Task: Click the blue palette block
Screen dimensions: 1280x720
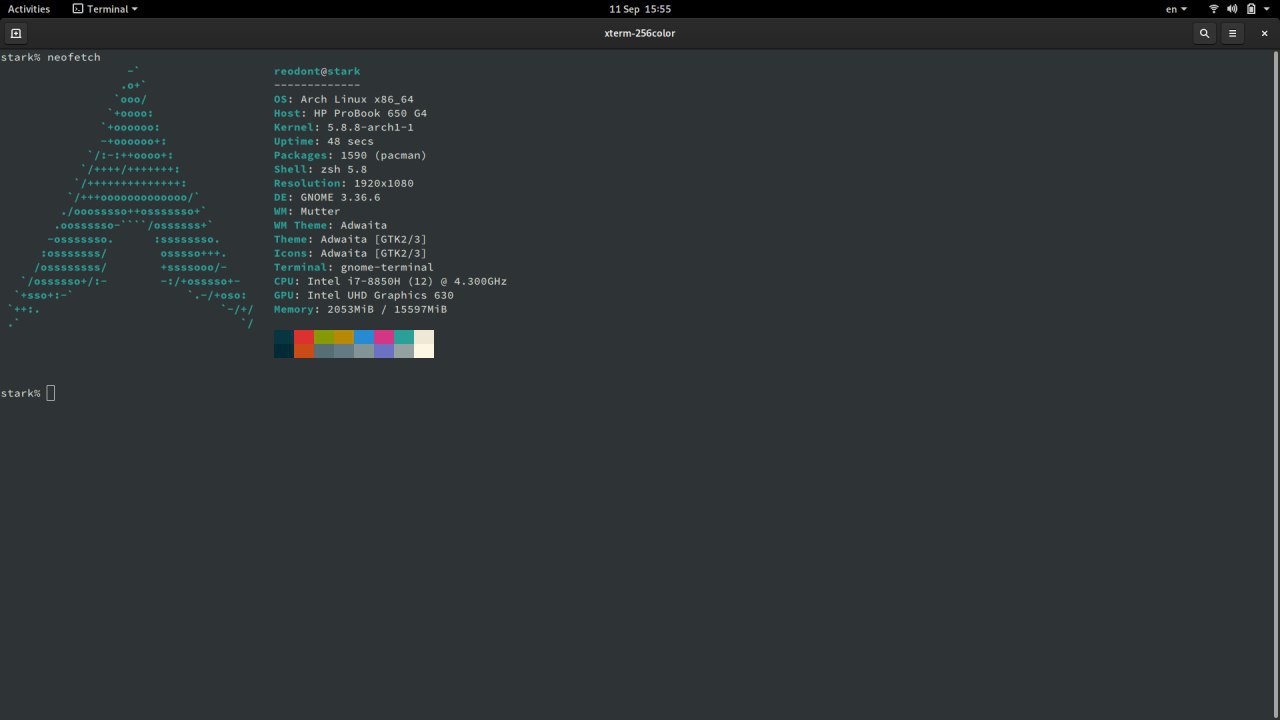Action: tap(364, 337)
